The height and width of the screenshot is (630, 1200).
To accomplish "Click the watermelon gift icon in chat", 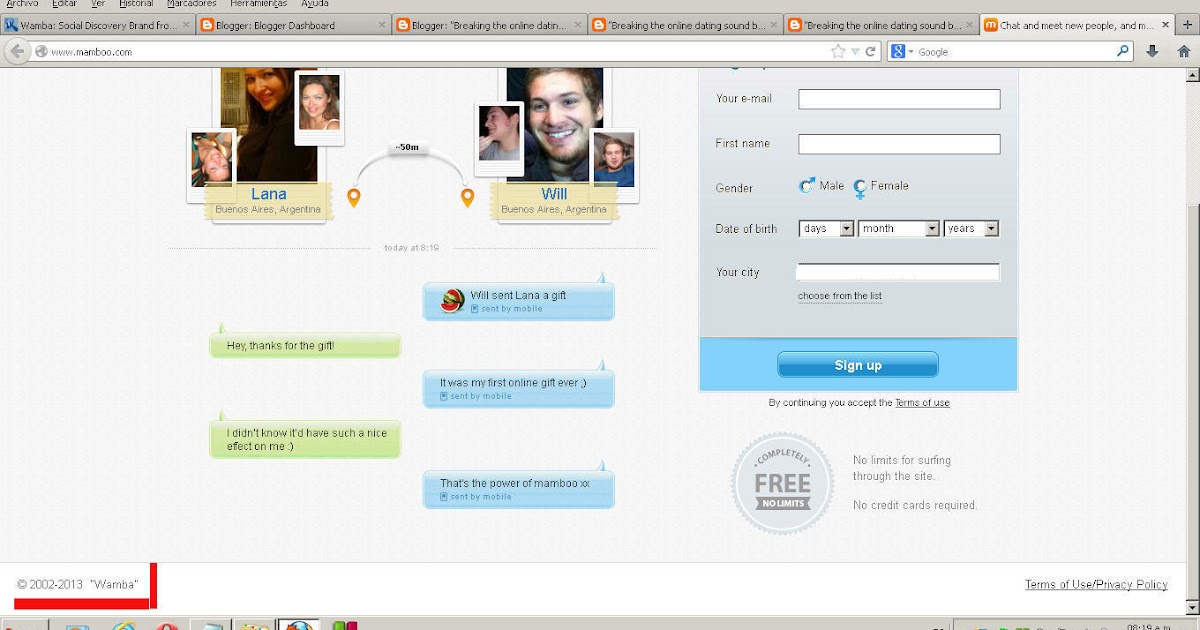I will pos(452,301).
